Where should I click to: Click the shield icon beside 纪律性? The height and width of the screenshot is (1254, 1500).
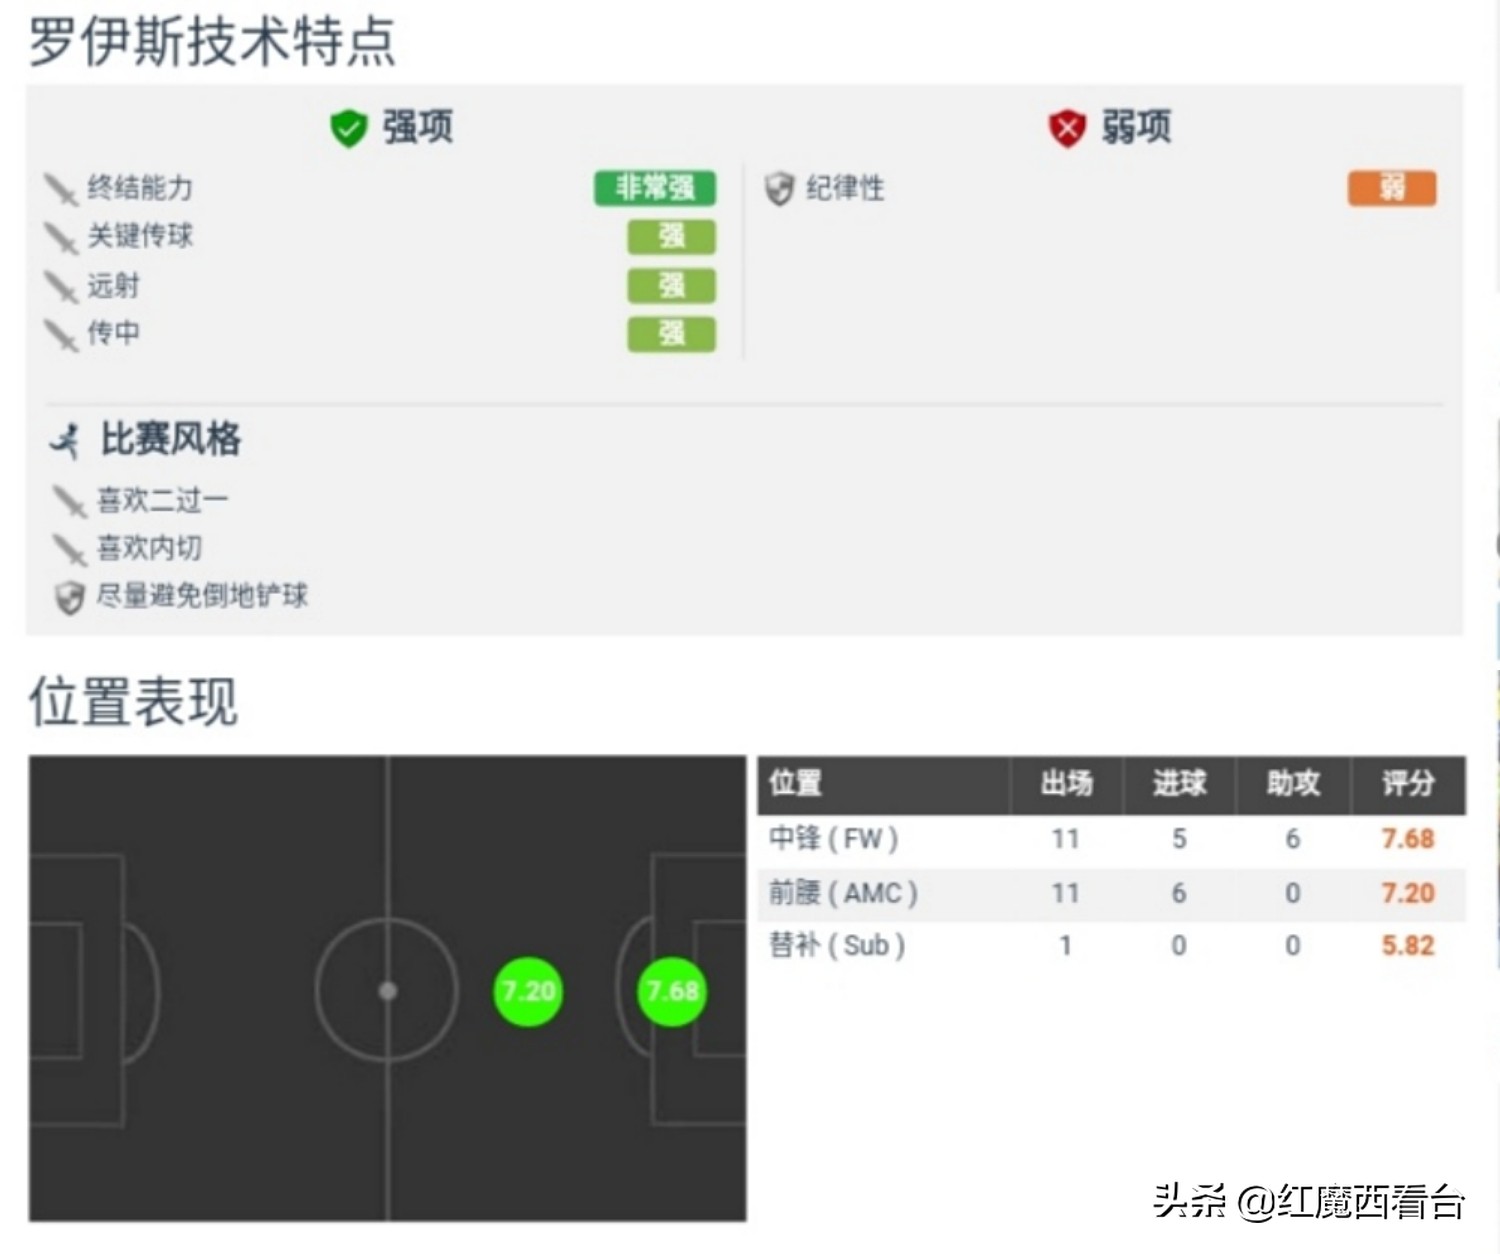tap(779, 189)
